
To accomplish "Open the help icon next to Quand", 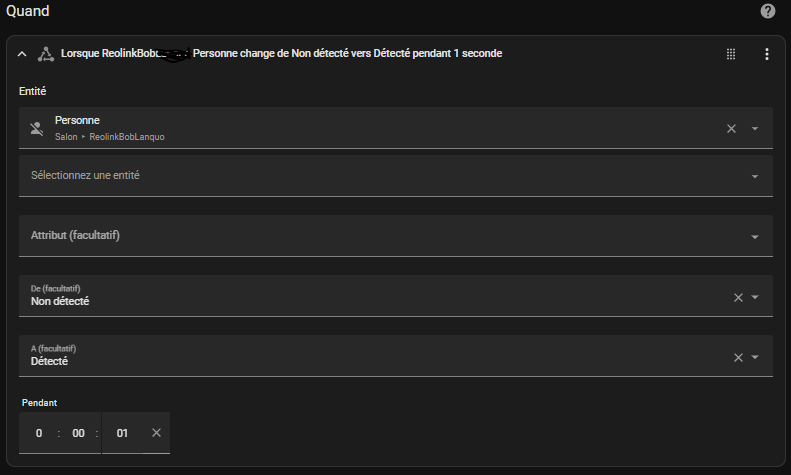I will [767, 11].
